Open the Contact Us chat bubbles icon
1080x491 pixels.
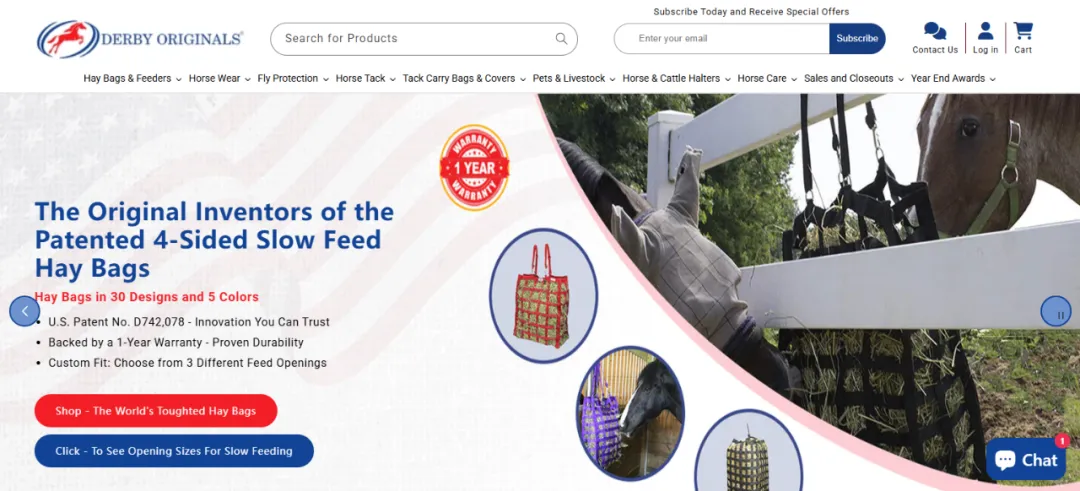click(935, 31)
